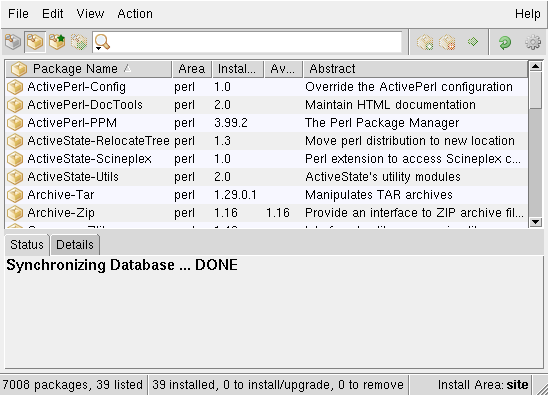This screenshot has height=395, width=548.
Task: Toggle the view packages to install/remove filter
Action: coord(79,42)
